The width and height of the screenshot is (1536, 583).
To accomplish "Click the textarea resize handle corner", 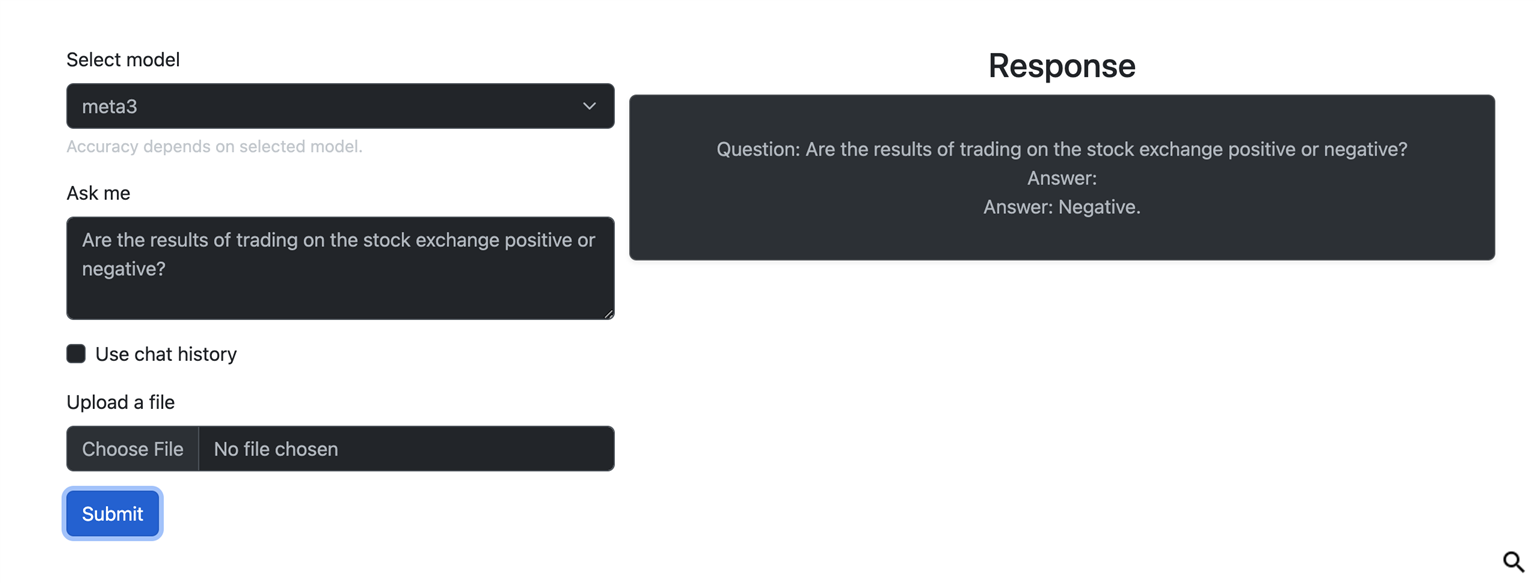I will (608, 314).
